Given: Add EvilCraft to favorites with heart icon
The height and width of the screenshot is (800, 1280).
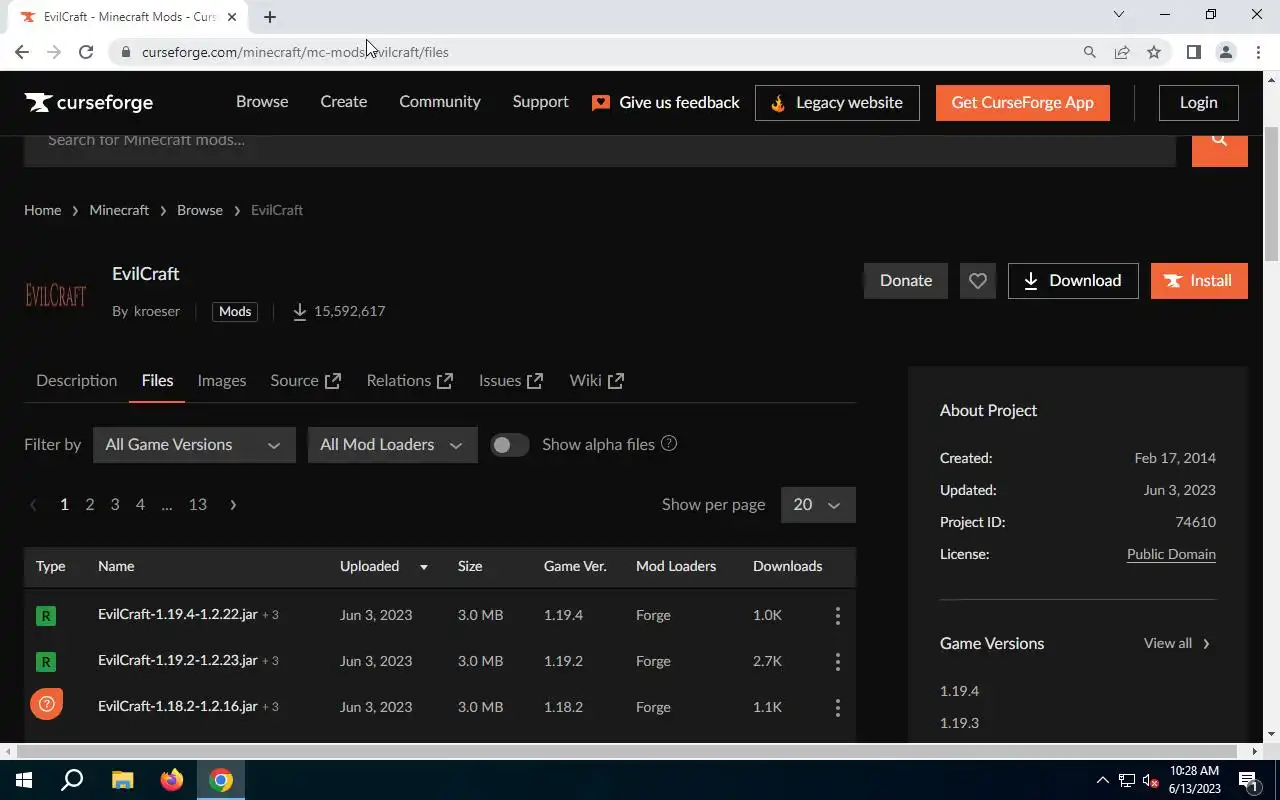Looking at the screenshot, I should pos(978,281).
